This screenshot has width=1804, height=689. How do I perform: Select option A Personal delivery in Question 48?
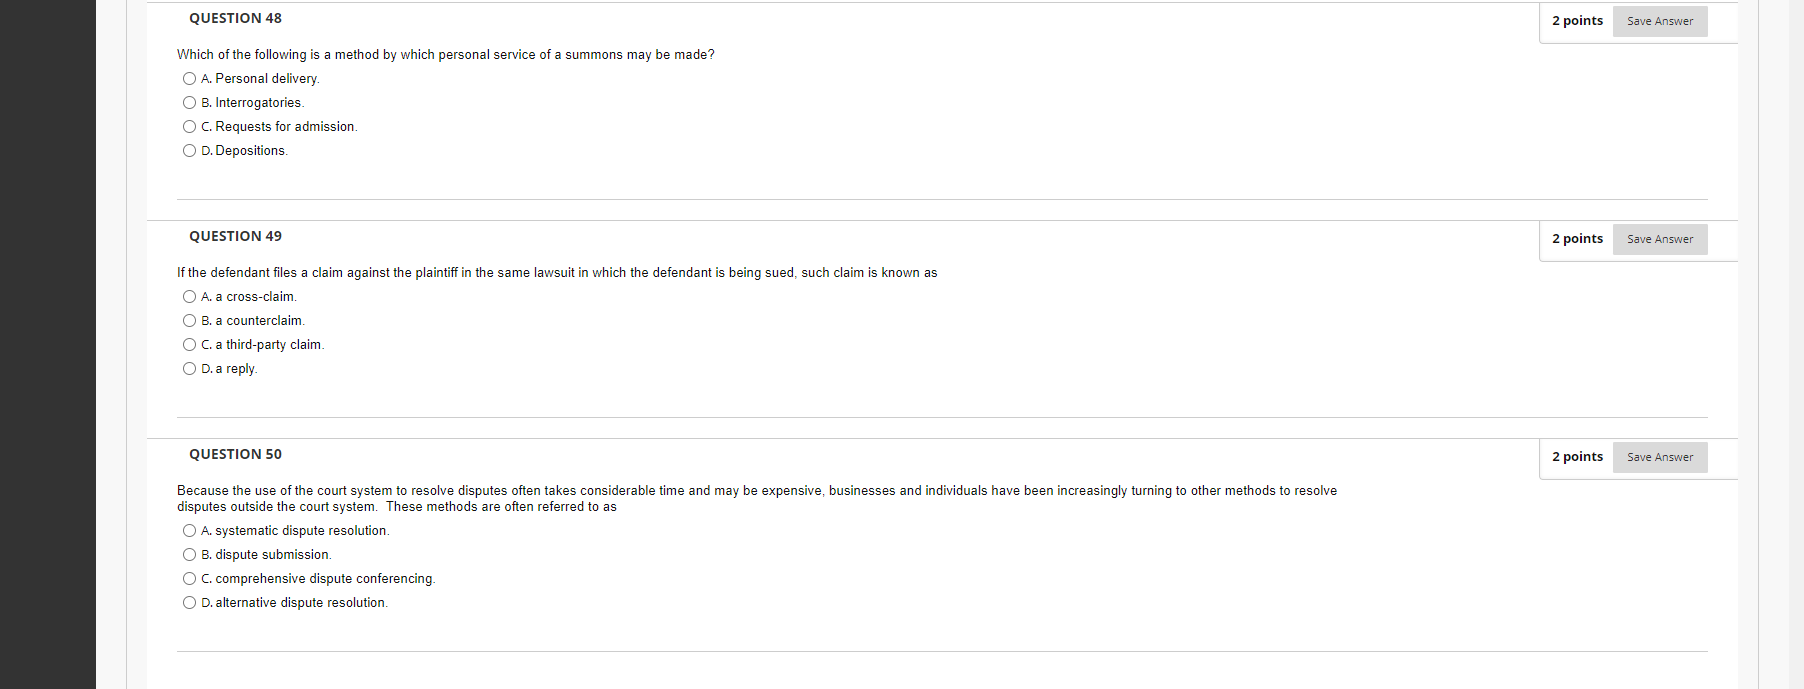(x=189, y=78)
